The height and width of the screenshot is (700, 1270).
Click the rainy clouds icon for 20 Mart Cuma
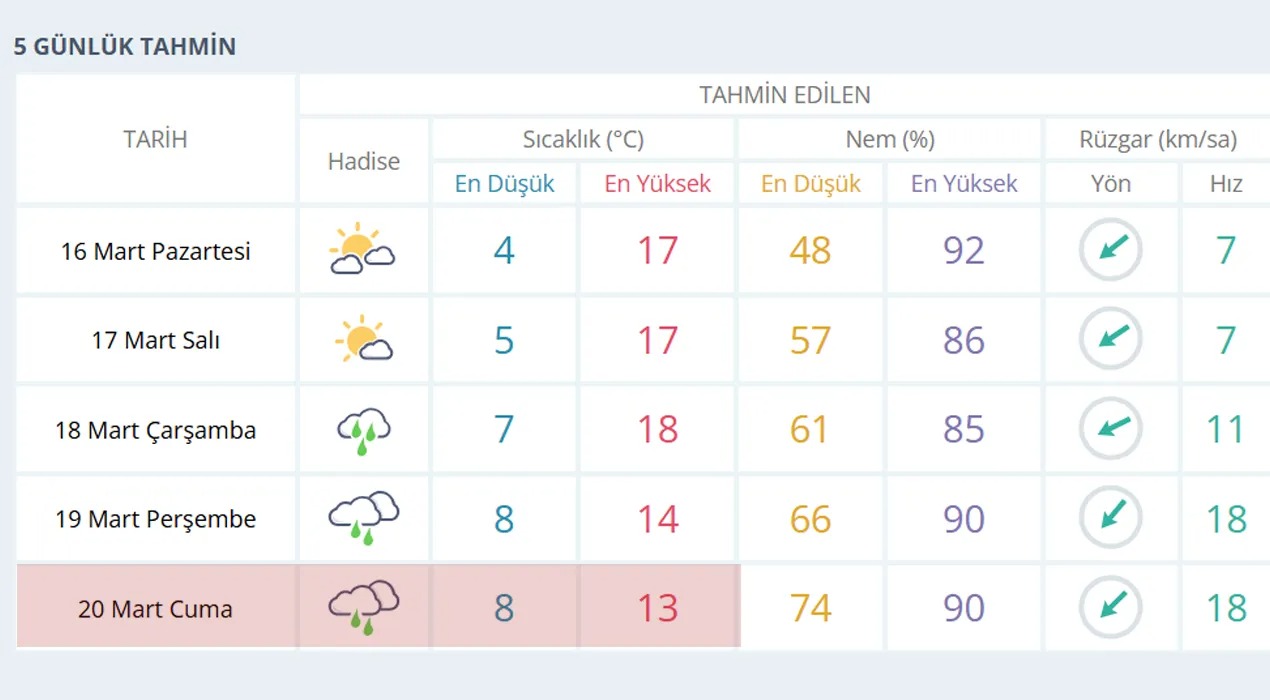pos(363,608)
